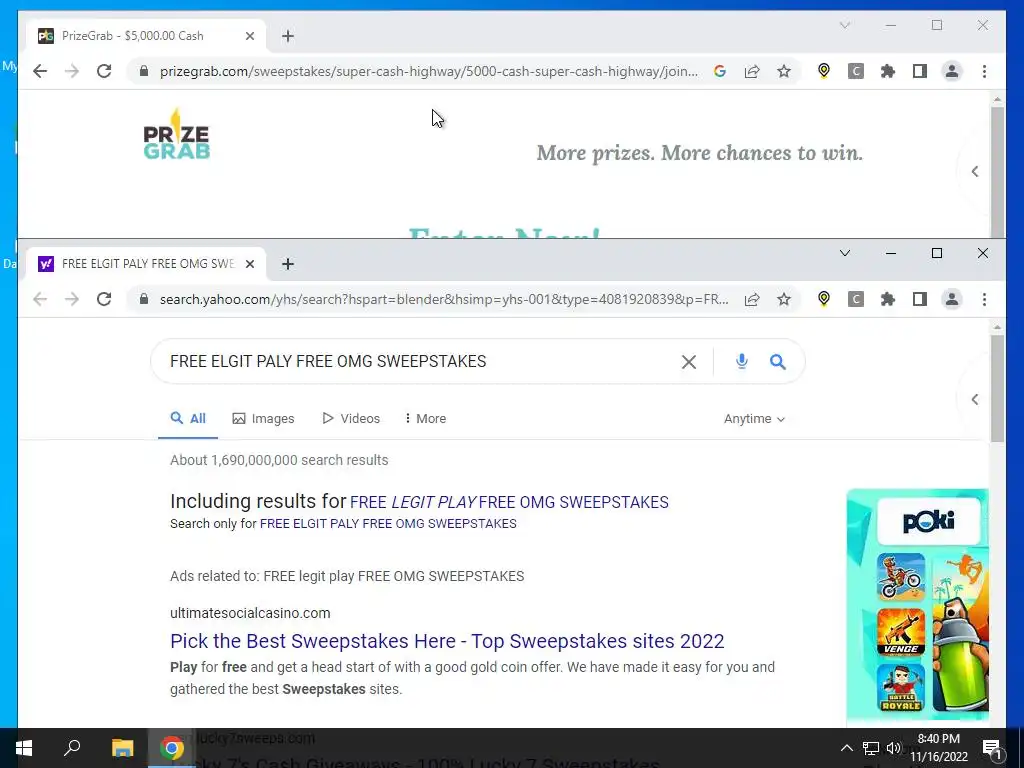The image size is (1024, 768).
Task: Click the PrizeGrab window address bar
Action: pyautogui.click(x=428, y=71)
